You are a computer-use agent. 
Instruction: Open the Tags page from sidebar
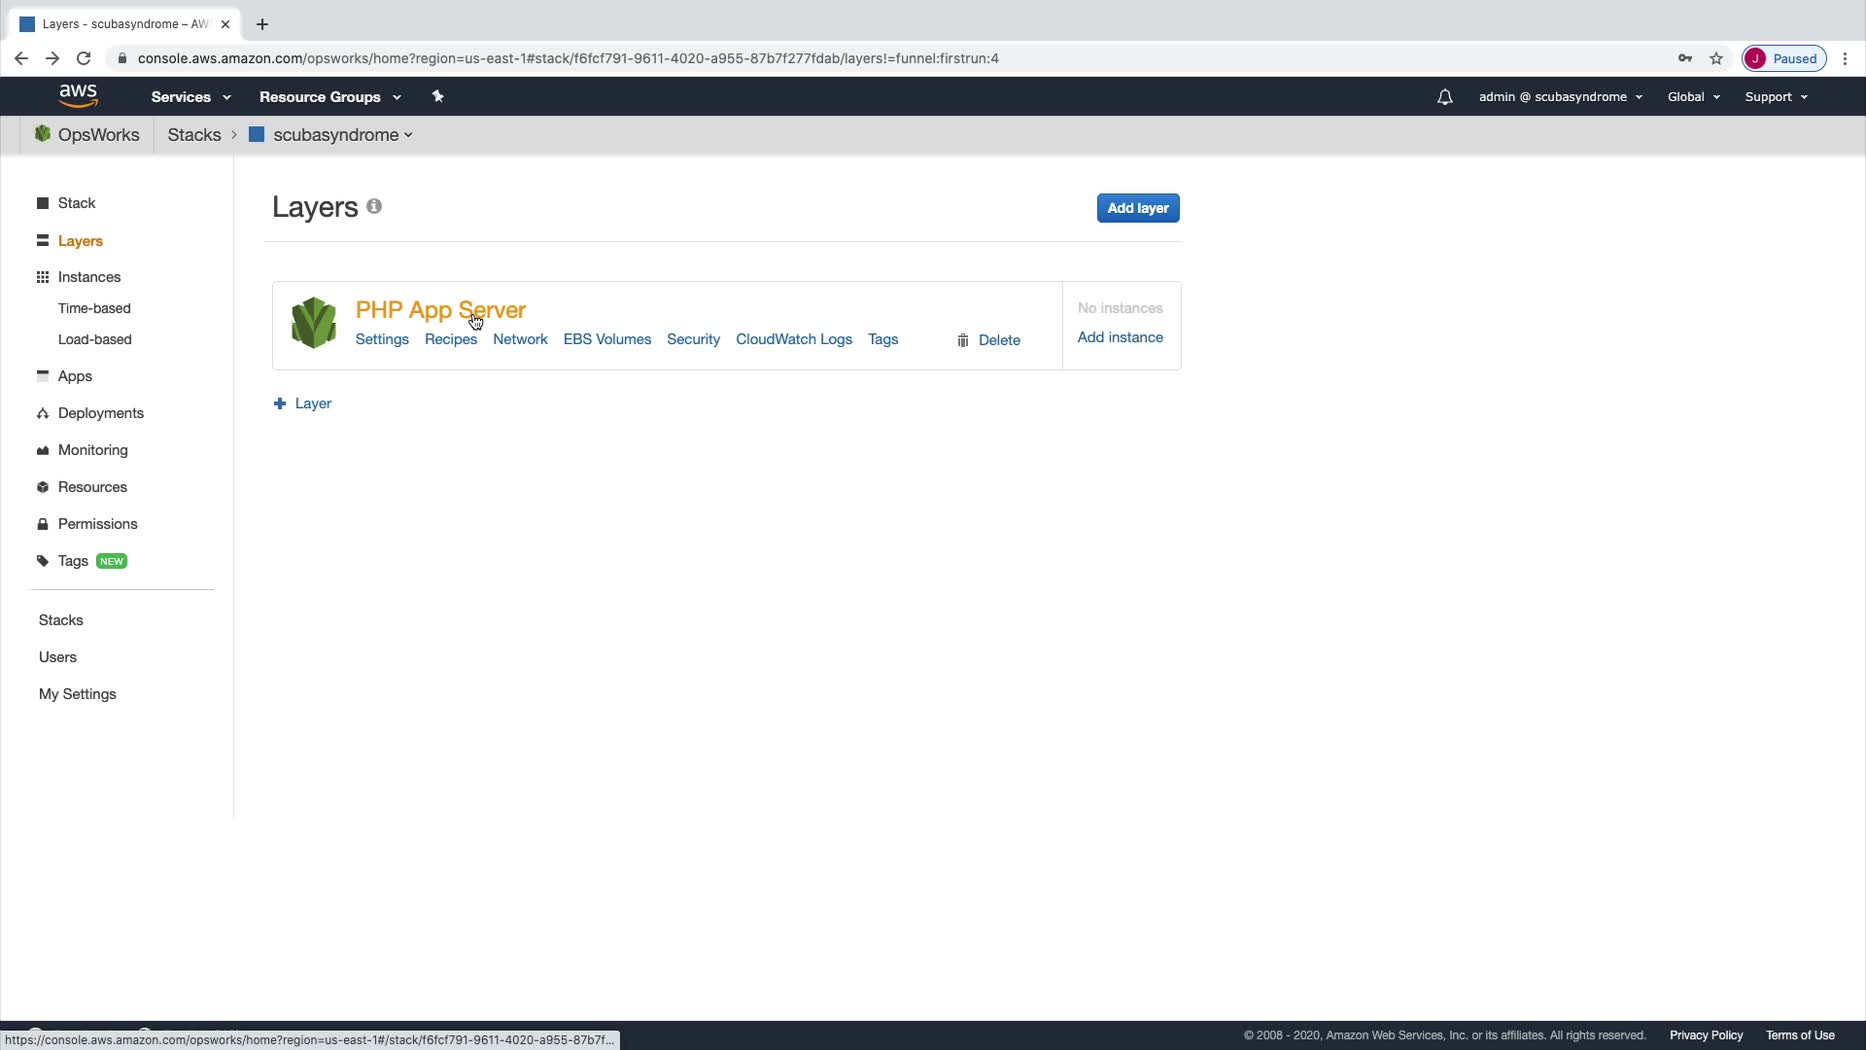click(73, 561)
